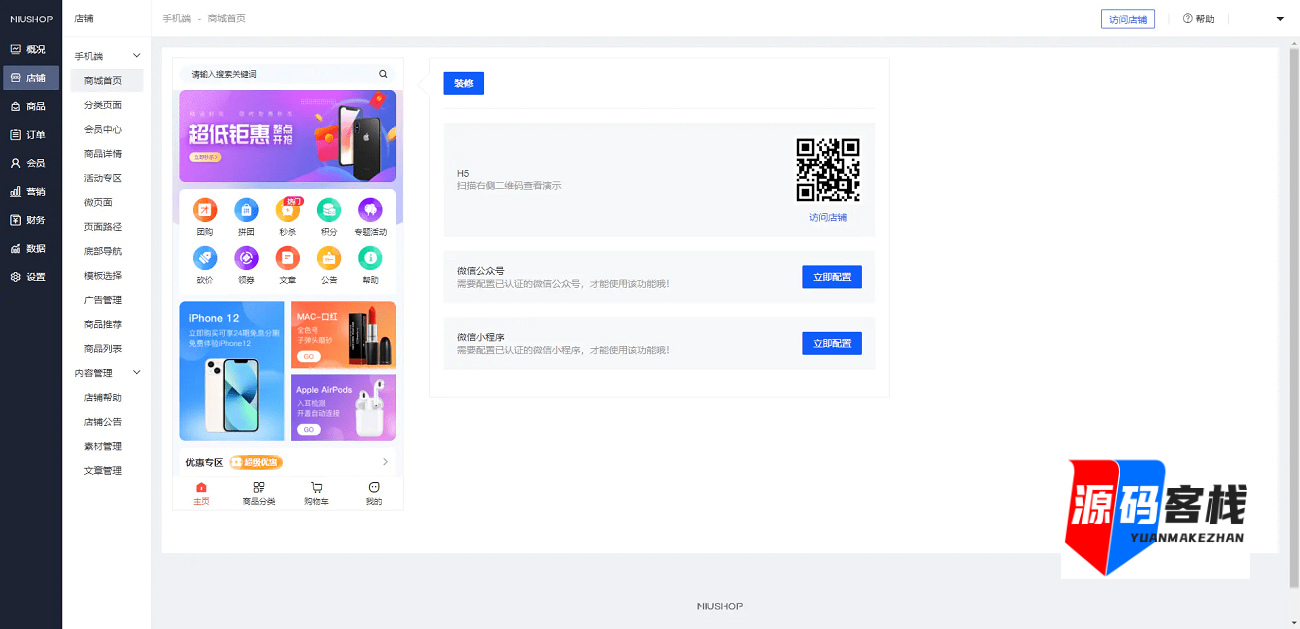
Task: Click the 专题活动 icon
Action: point(370,210)
